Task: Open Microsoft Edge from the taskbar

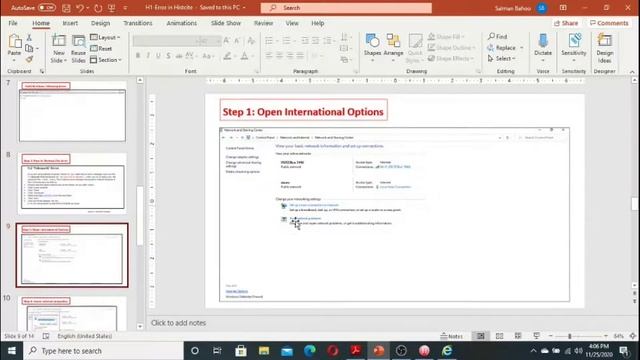Action: (309, 351)
